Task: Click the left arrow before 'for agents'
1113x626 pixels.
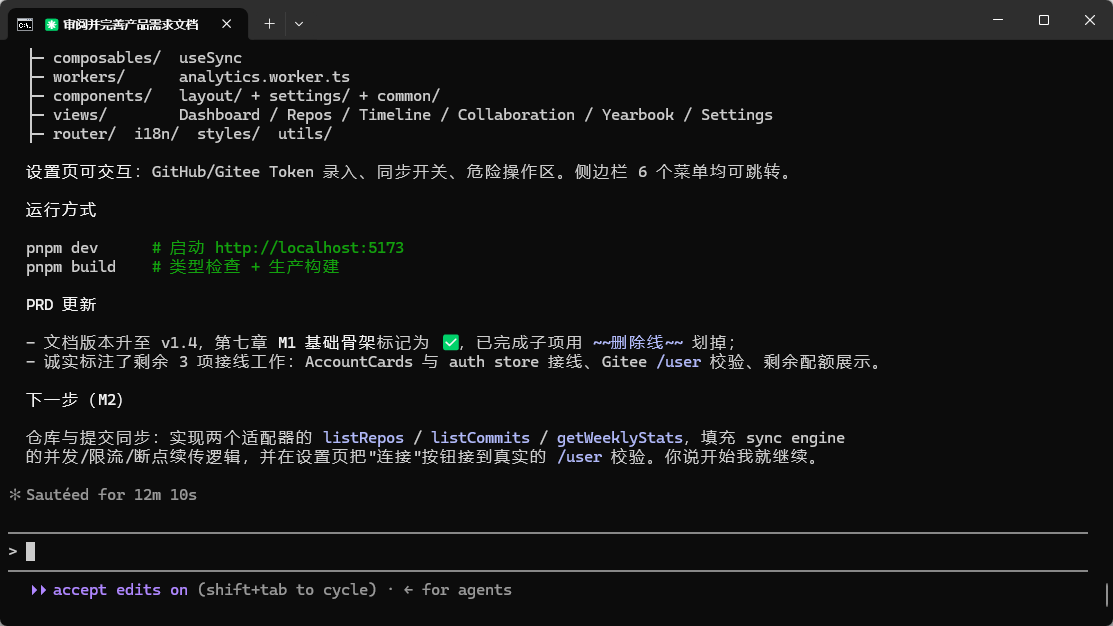Action: [x=408, y=590]
